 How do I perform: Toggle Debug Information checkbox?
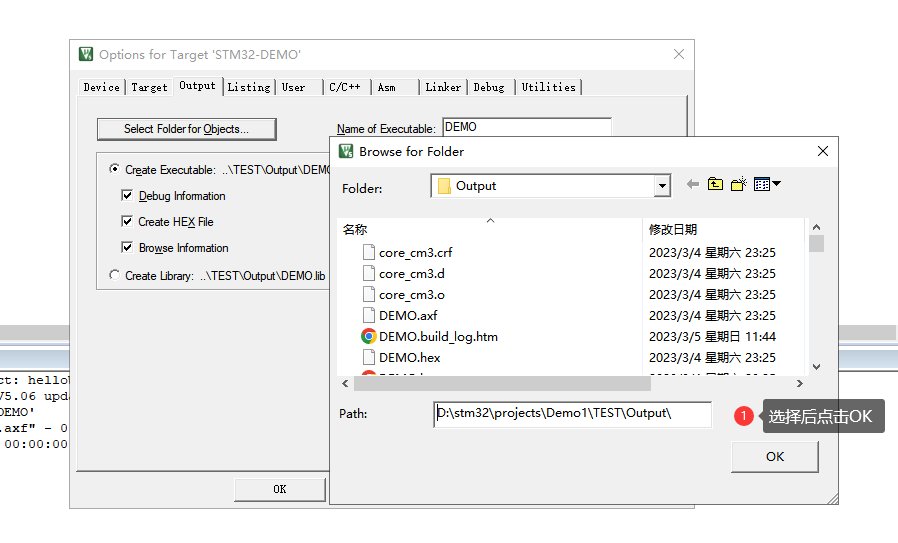point(127,195)
